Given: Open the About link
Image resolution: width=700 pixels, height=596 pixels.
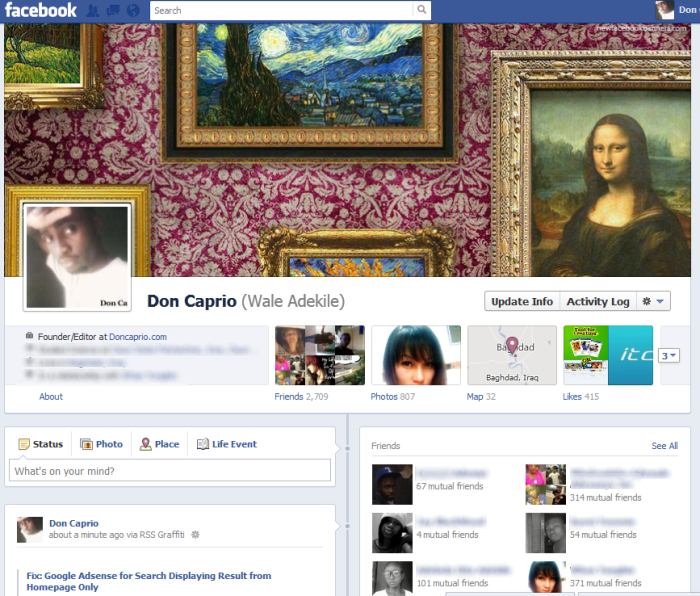Looking at the screenshot, I should click(51, 396).
